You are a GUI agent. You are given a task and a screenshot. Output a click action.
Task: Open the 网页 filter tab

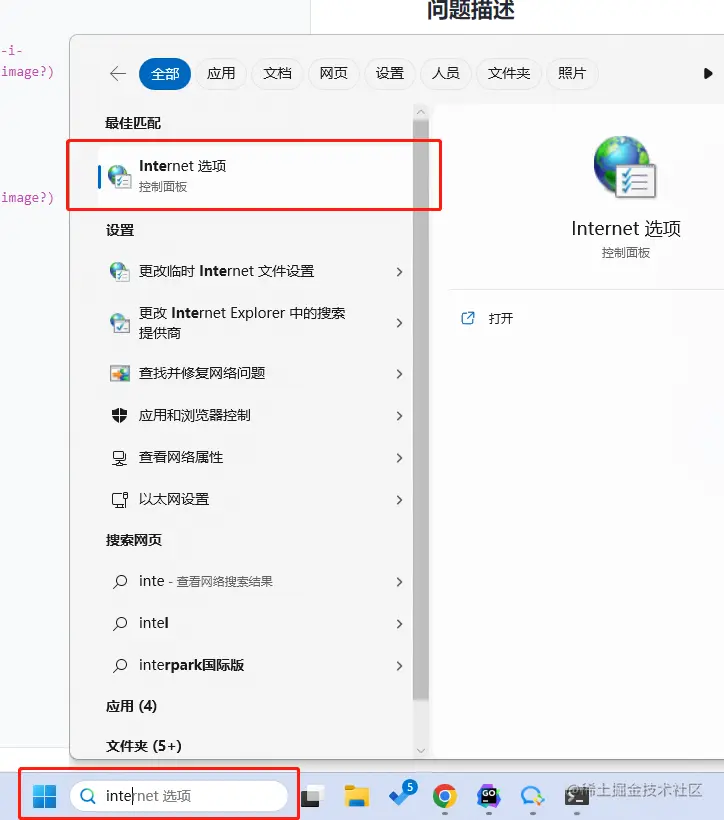tap(334, 74)
